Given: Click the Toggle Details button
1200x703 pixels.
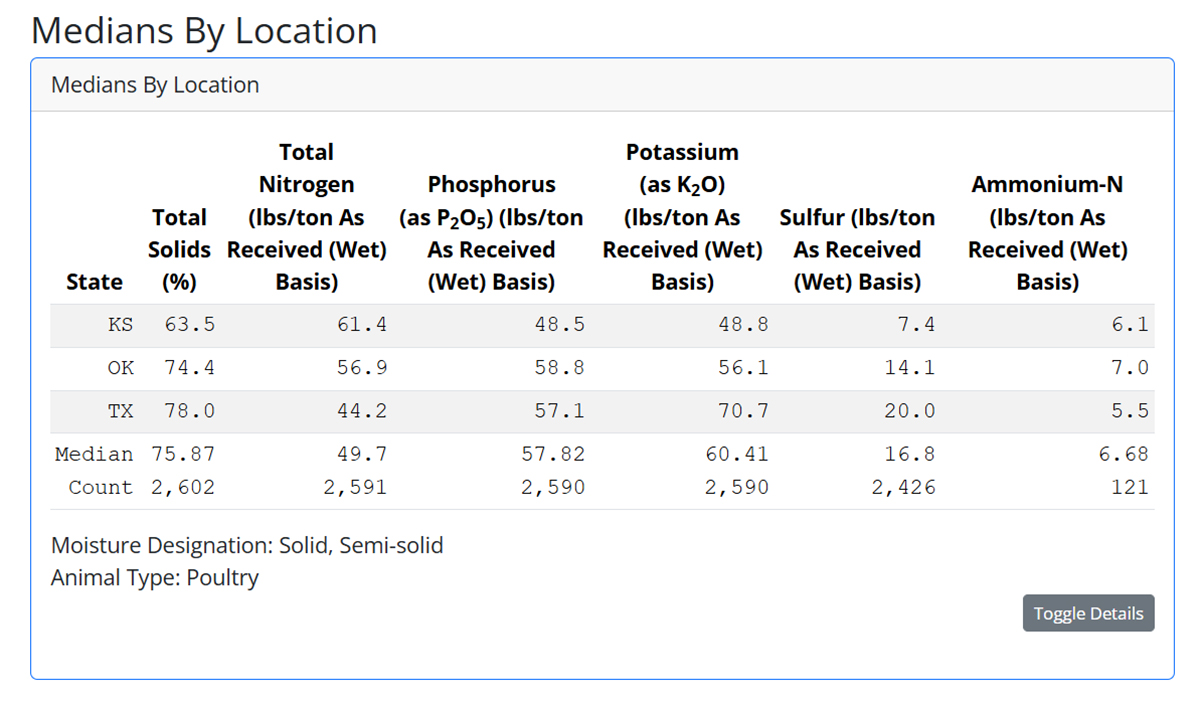Looking at the screenshot, I should tap(1088, 613).
